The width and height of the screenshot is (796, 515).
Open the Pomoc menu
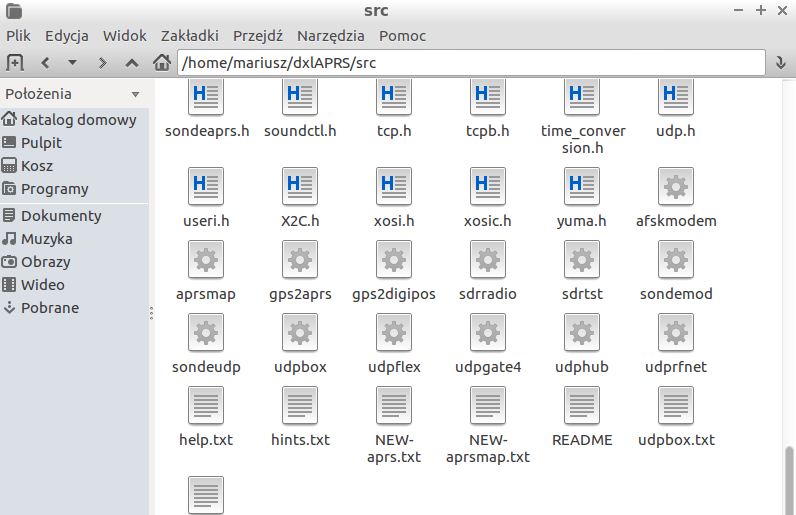pyautogui.click(x=403, y=36)
